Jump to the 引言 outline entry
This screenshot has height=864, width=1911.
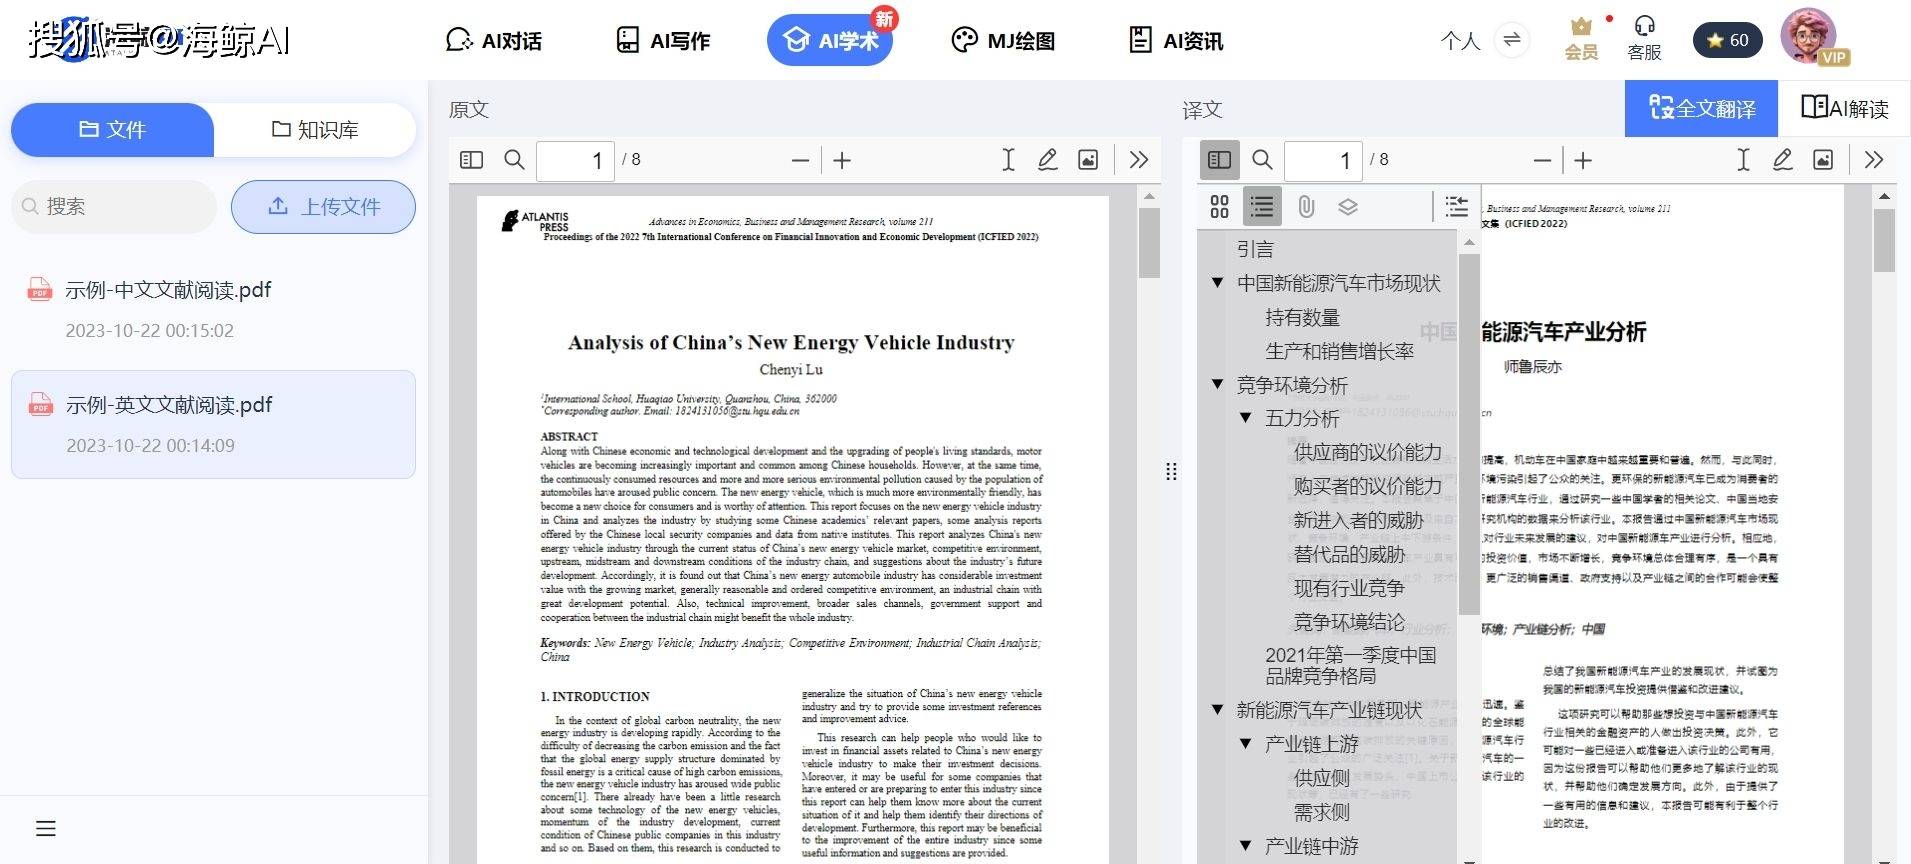tap(1255, 249)
